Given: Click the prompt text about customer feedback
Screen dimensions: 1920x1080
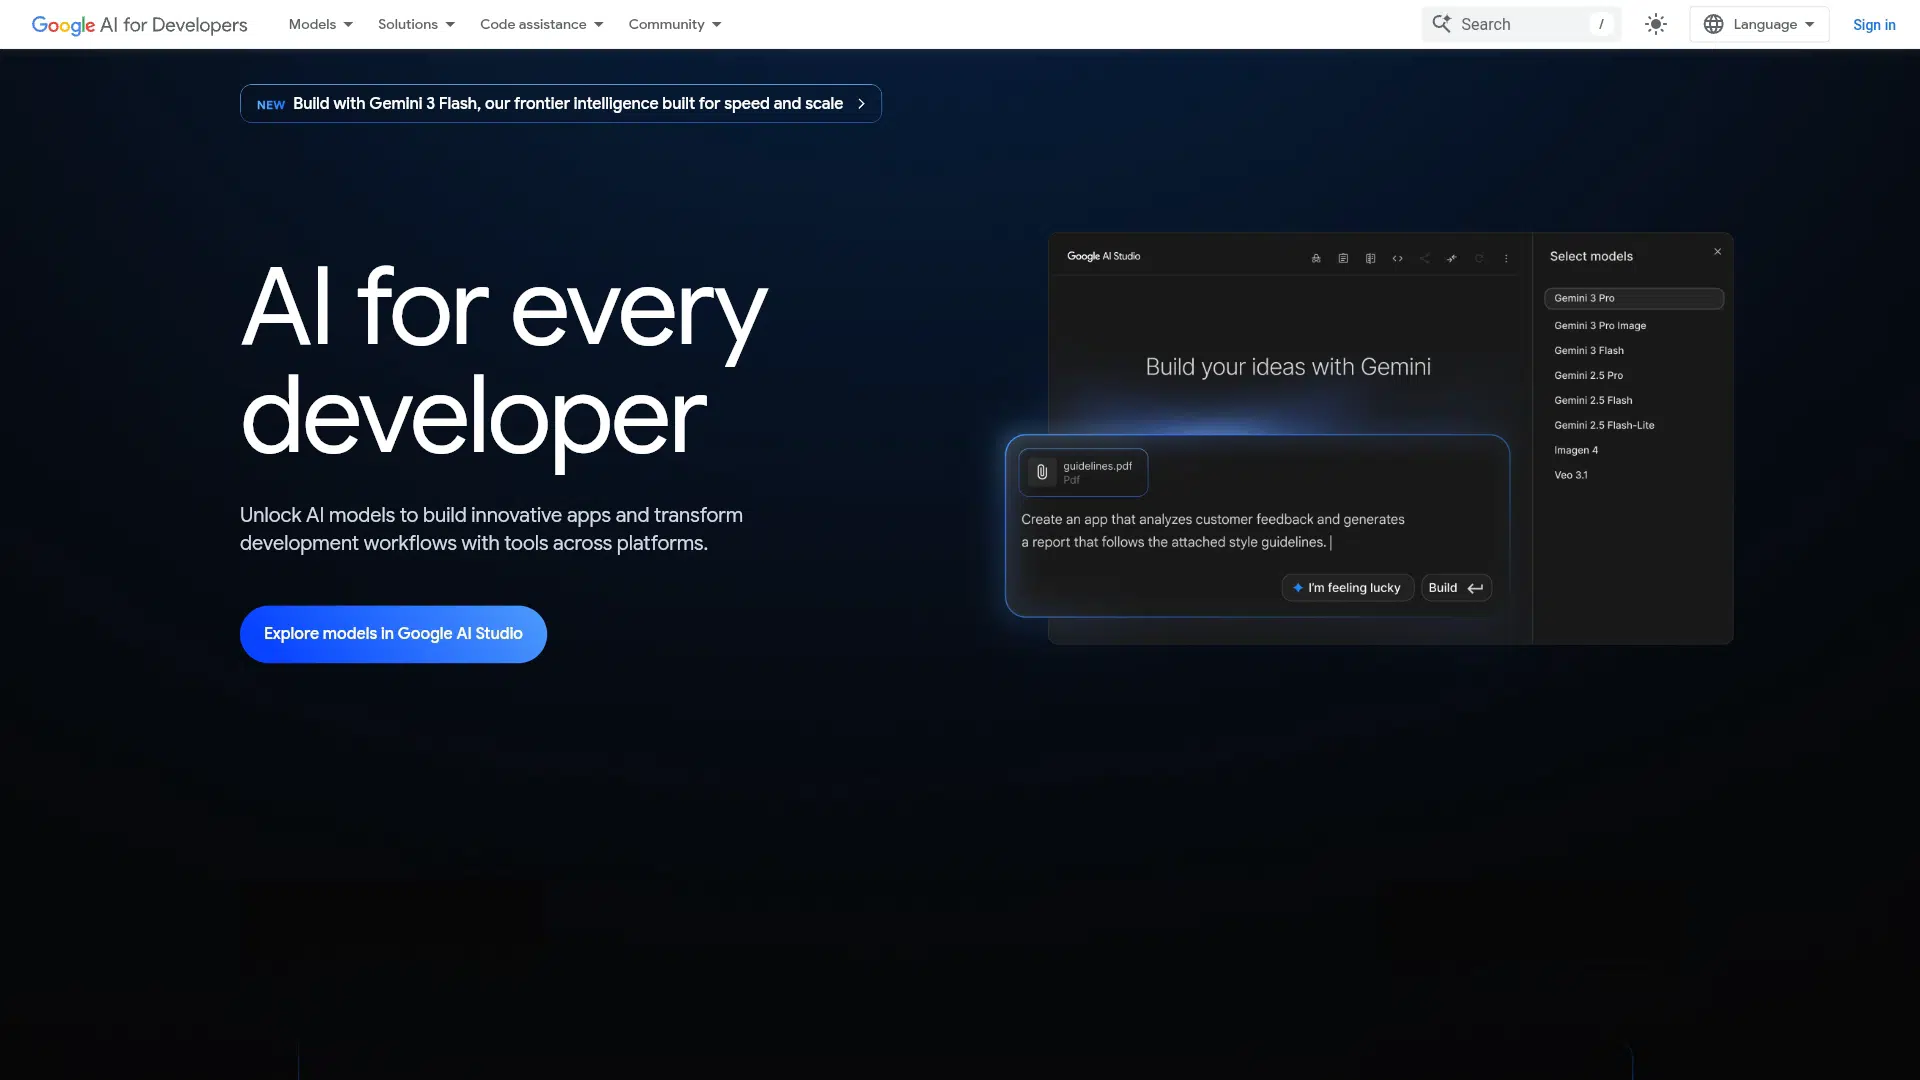Looking at the screenshot, I should (x=1212, y=531).
